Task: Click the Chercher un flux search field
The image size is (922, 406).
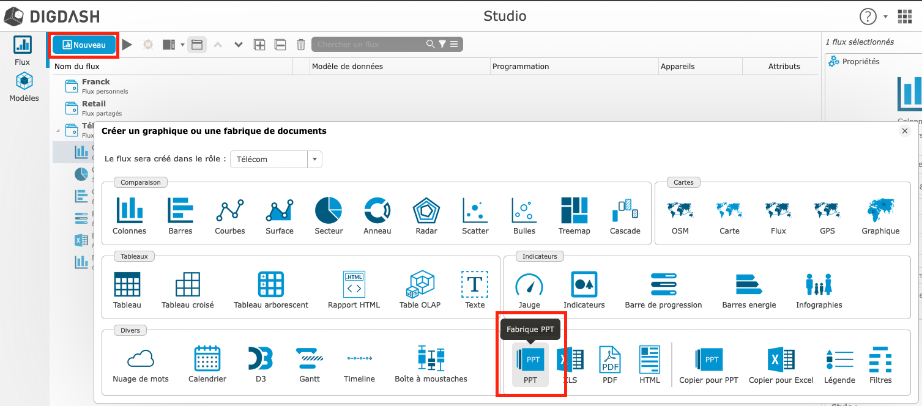Action: [x=368, y=44]
